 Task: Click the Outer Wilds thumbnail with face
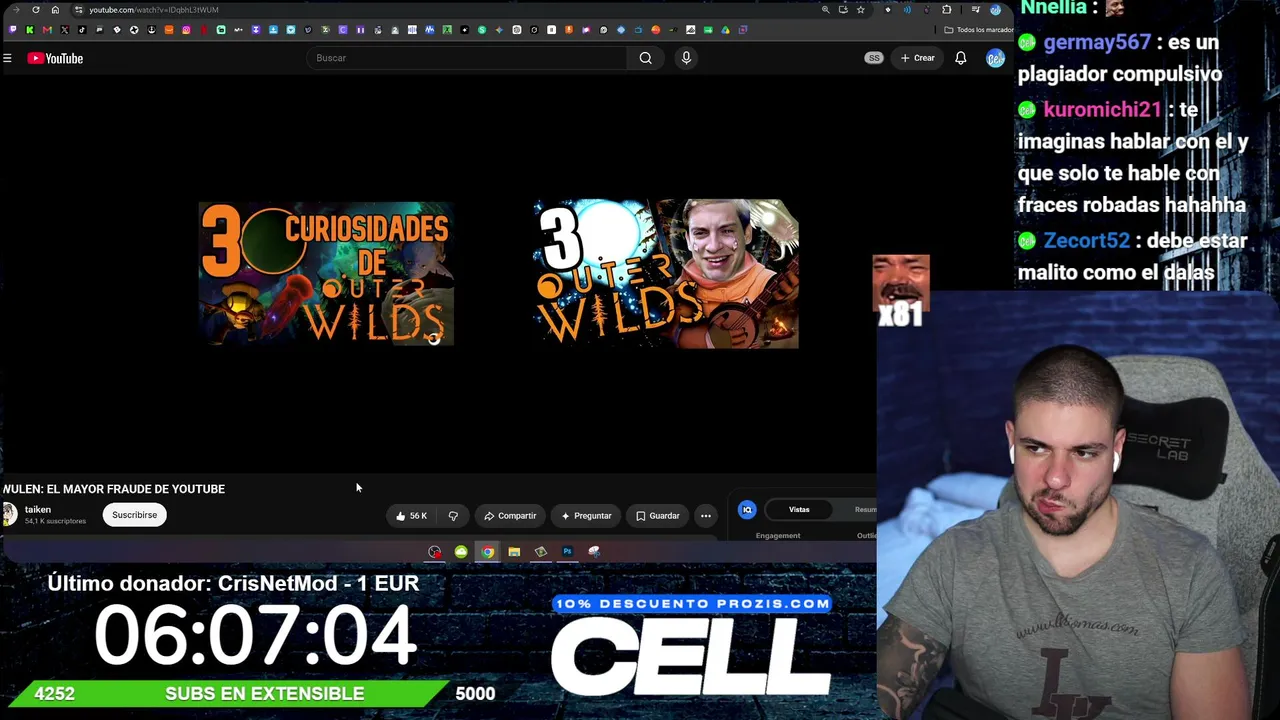pos(666,274)
